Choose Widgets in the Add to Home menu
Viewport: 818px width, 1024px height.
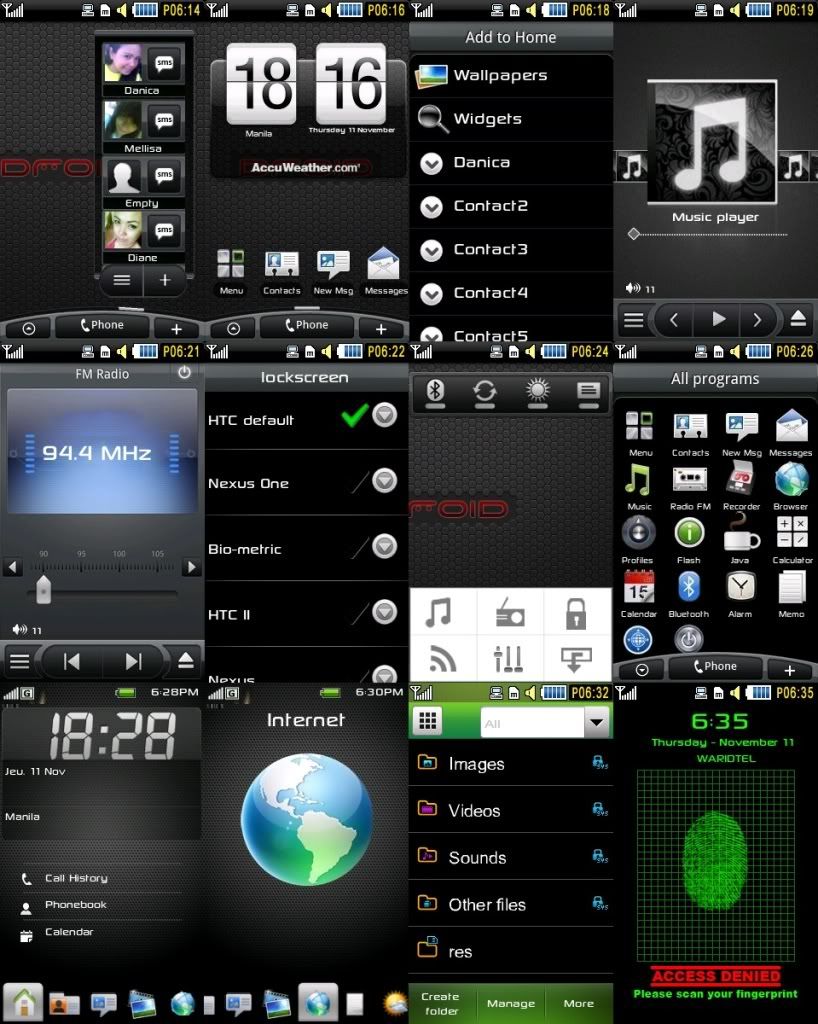[511, 119]
